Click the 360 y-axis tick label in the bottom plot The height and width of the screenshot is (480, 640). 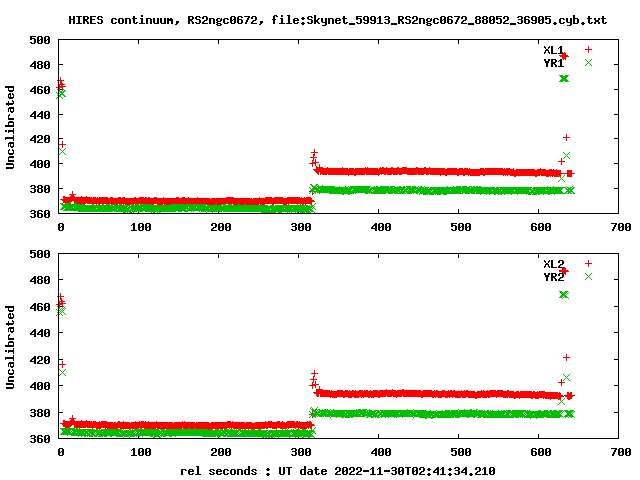point(40,439)
